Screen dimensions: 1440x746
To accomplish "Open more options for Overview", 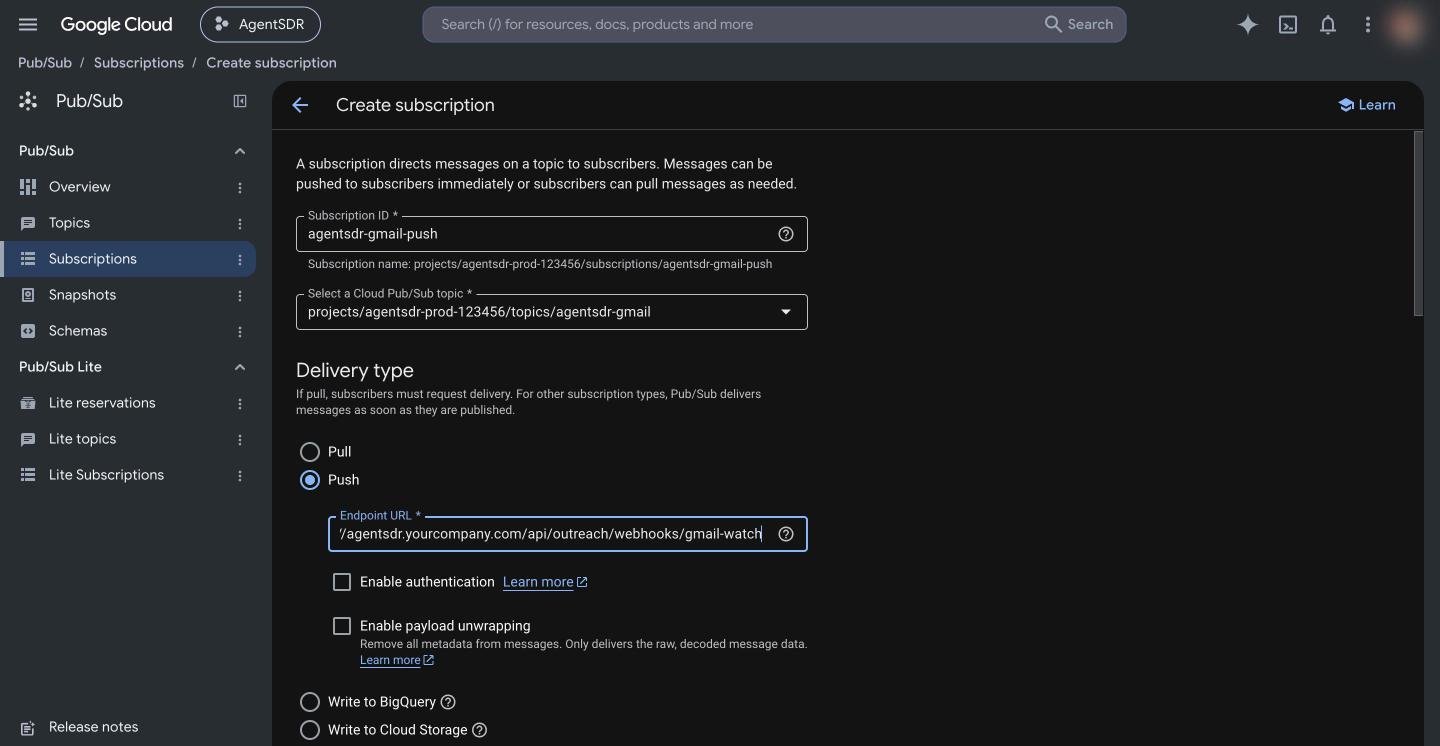I will [x=240, y=187].
